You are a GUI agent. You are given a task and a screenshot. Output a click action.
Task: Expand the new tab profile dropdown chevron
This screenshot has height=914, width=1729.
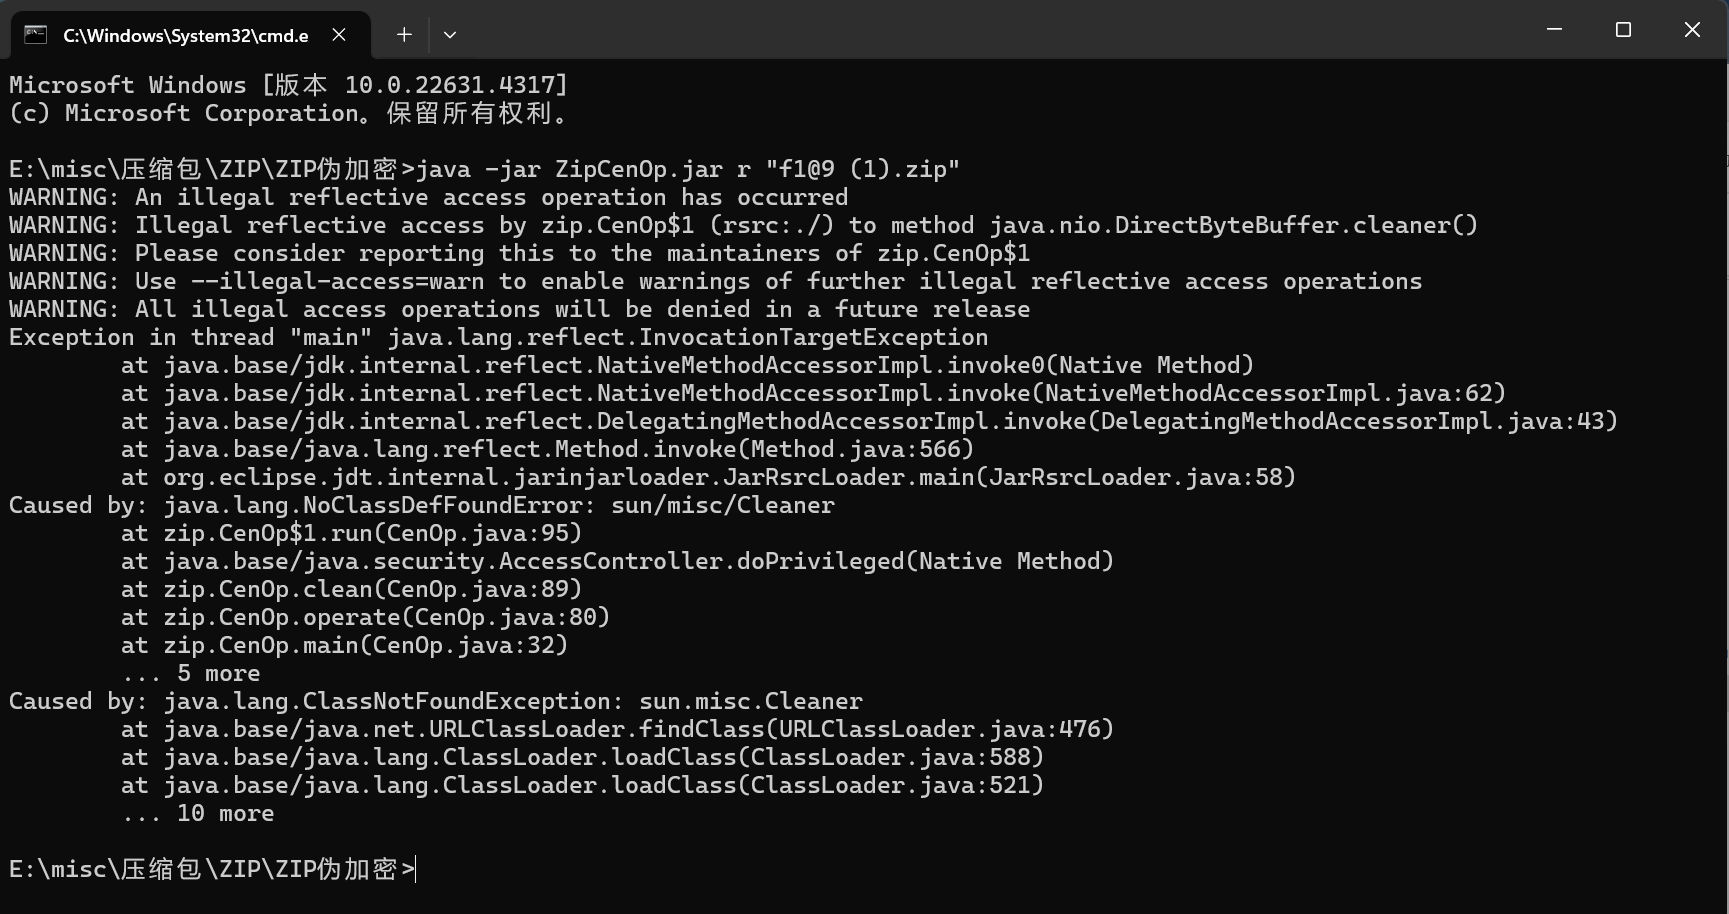click(450, 35)
